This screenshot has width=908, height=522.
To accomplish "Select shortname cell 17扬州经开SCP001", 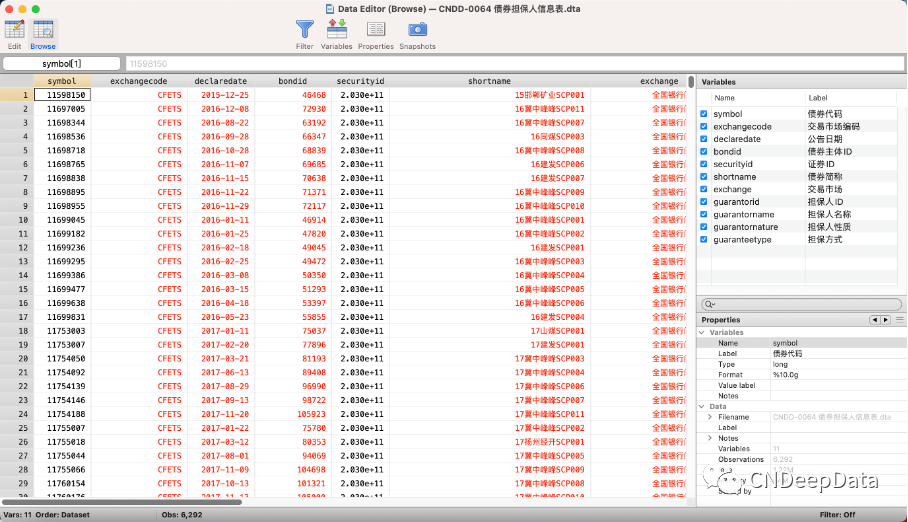I will [490, 441].
